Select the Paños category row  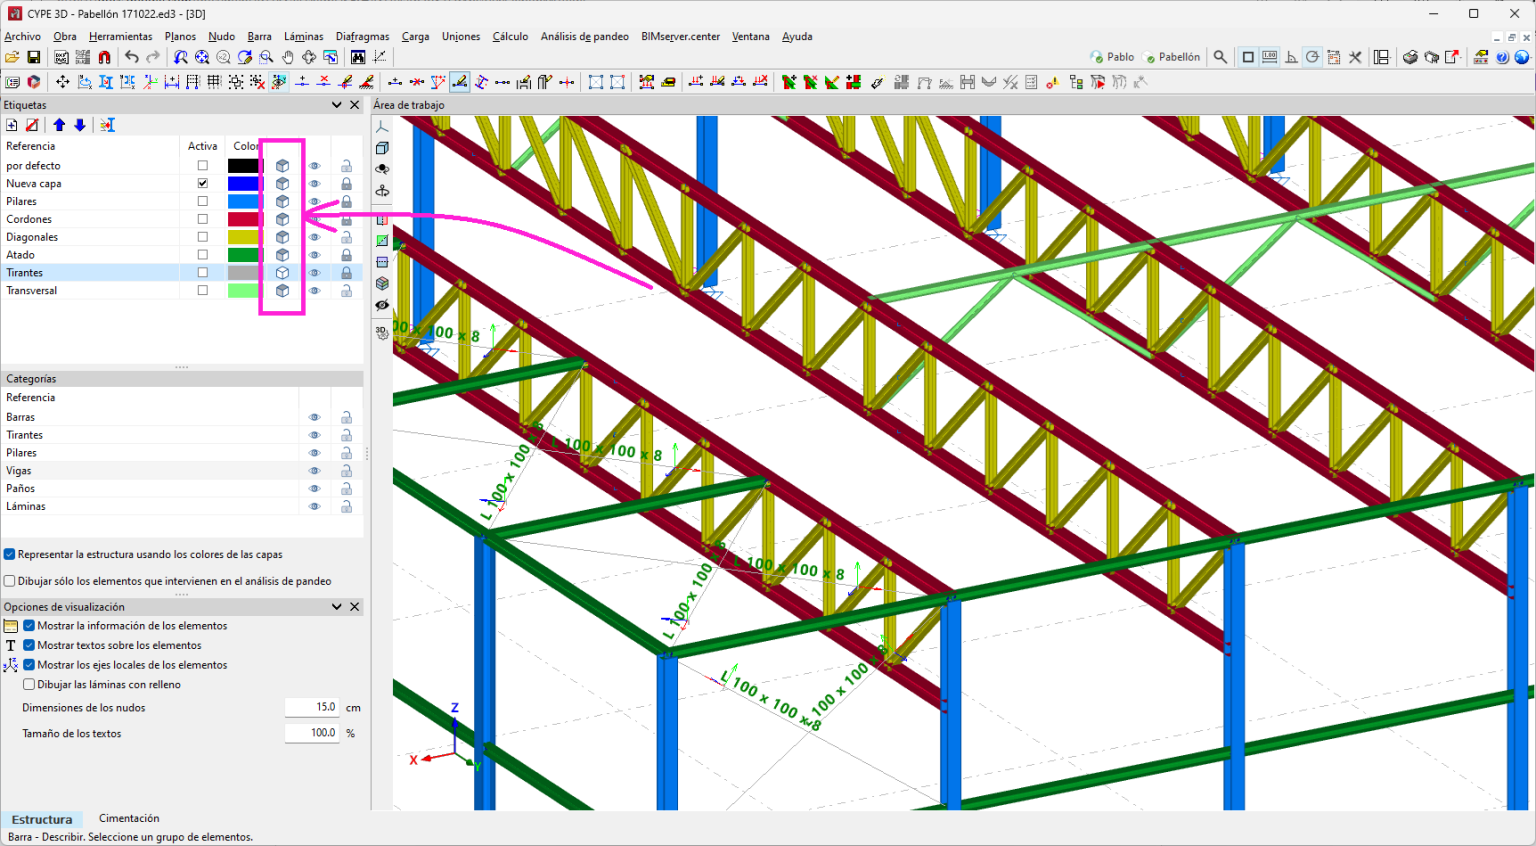coord(181,489)
